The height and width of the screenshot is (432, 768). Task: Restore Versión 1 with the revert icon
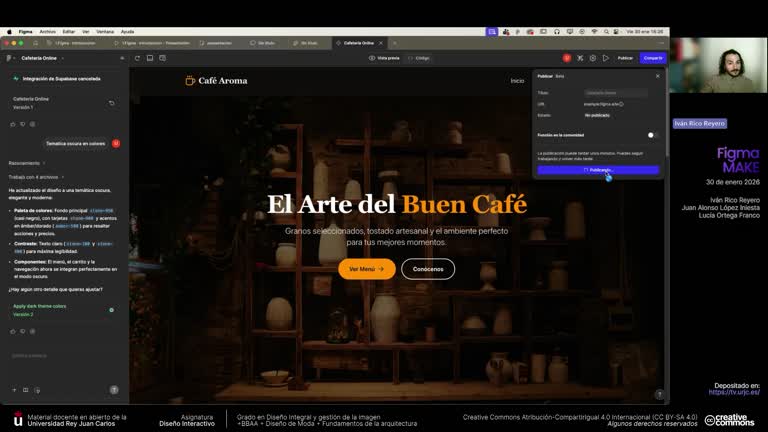[x=112, y=103]
